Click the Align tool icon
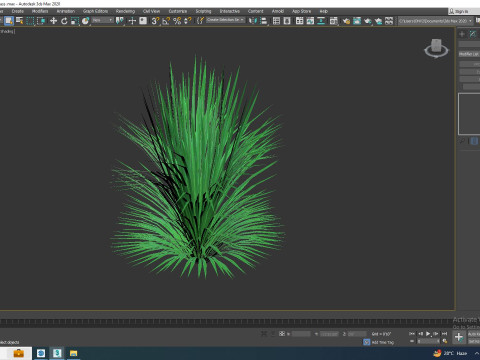Image resolution: width=480 pixels, height=360 pixels. click(264, 21)
